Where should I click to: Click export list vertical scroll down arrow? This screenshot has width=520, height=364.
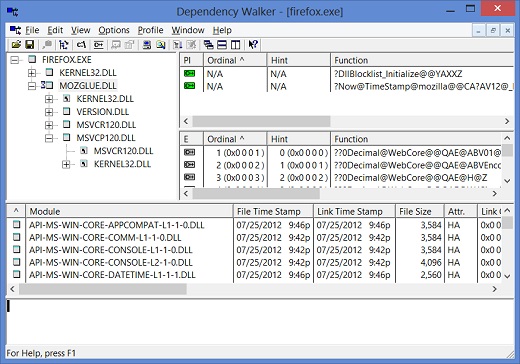tap(507, 181)
